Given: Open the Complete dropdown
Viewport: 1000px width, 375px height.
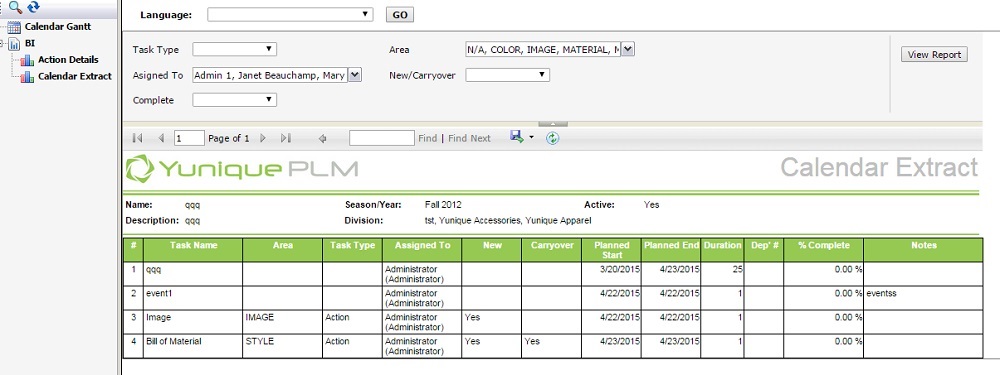Looking at the screenshot, I should pos(234,99).
